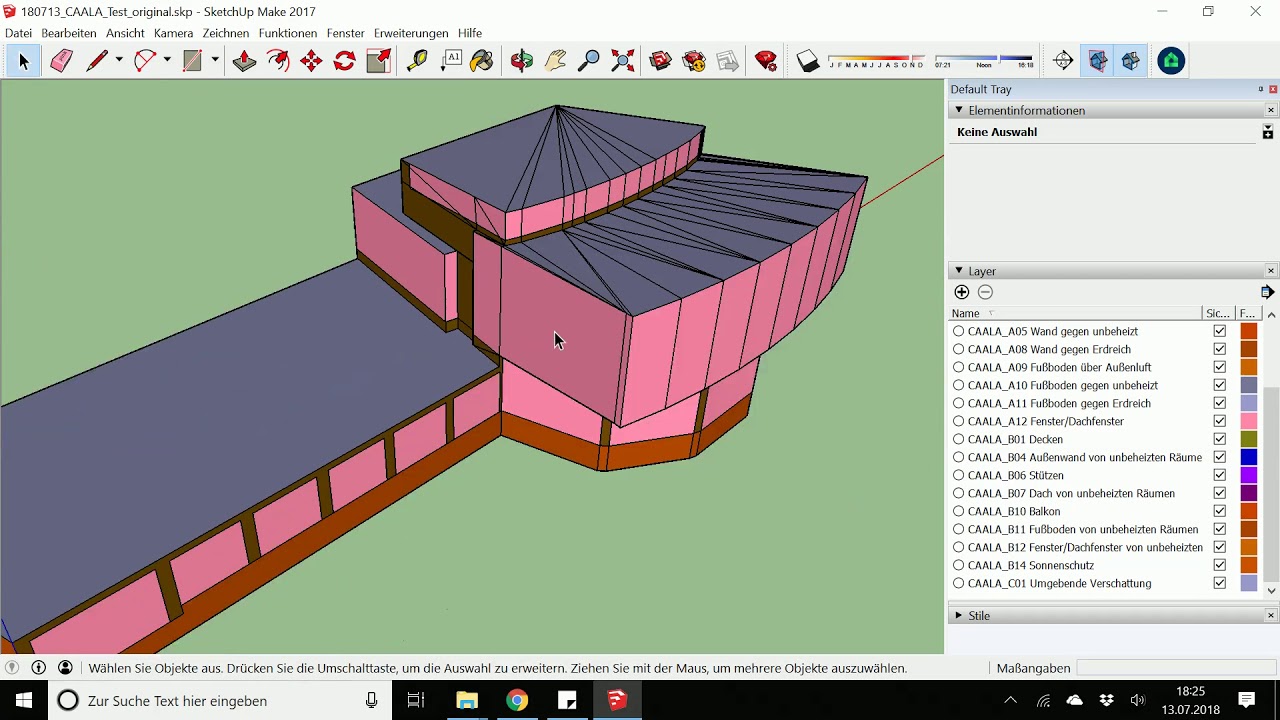Activate the Orbit tool
Viewport: 1280px width, 720px height.
pyautogui.click(x=522, y=62)
